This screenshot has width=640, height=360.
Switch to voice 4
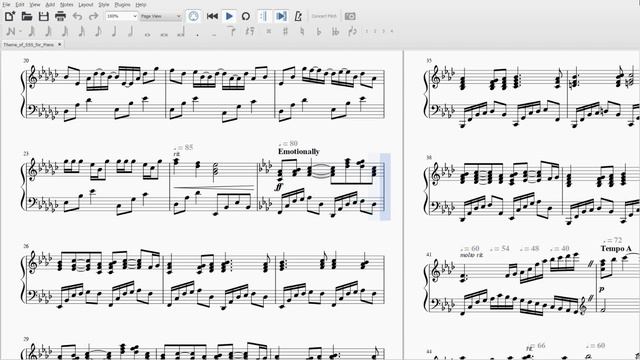(x=392, y=31)
